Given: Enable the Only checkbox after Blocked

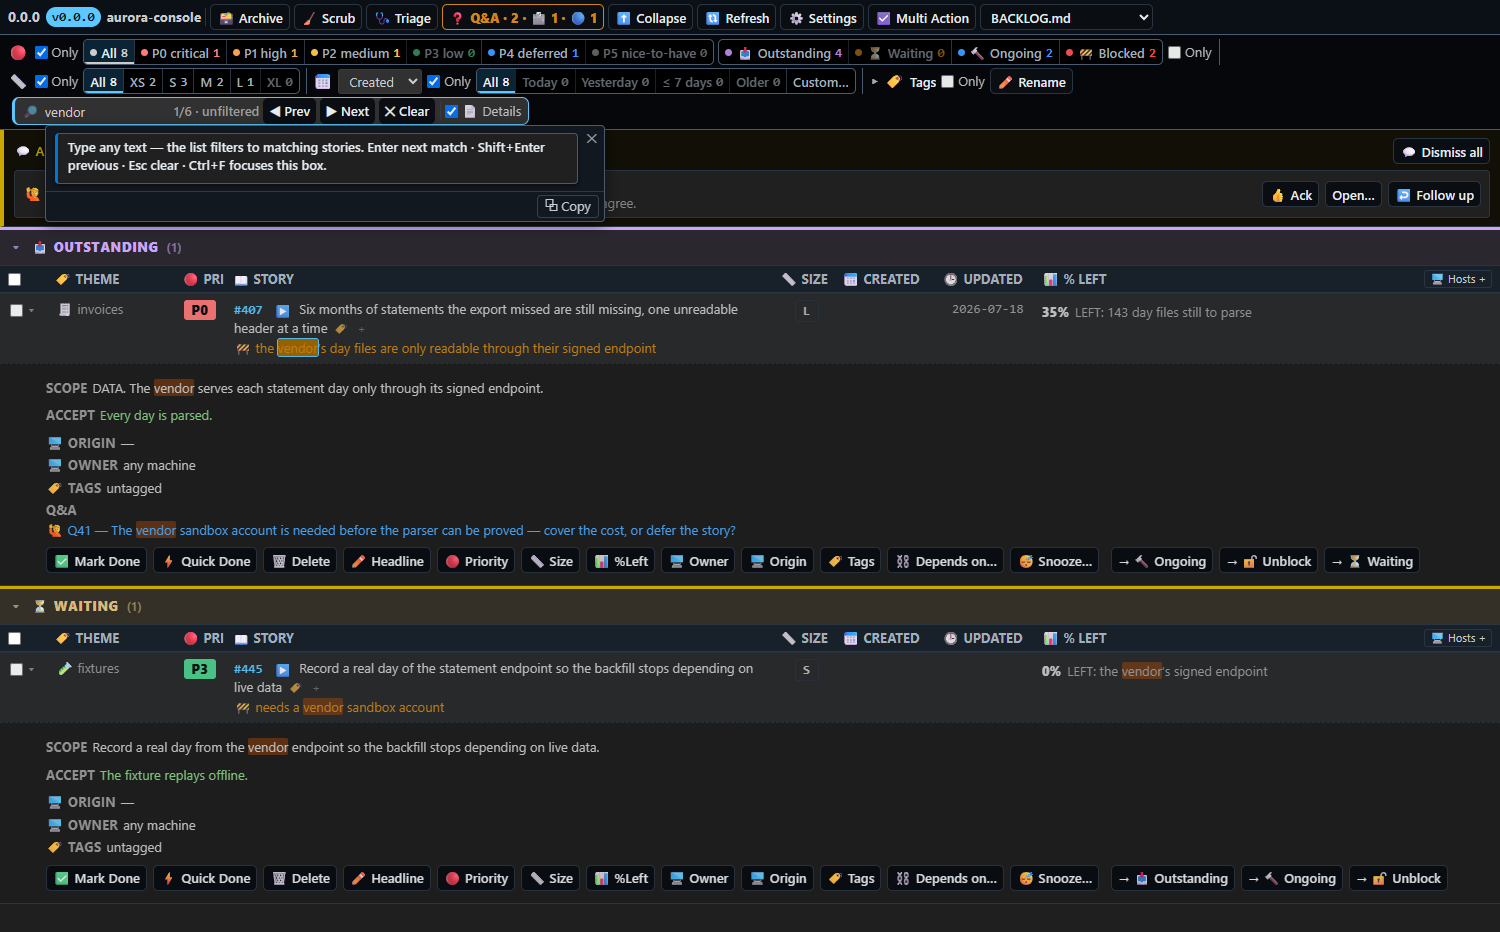Looking at the screenshot, I should click(1175, 53).
